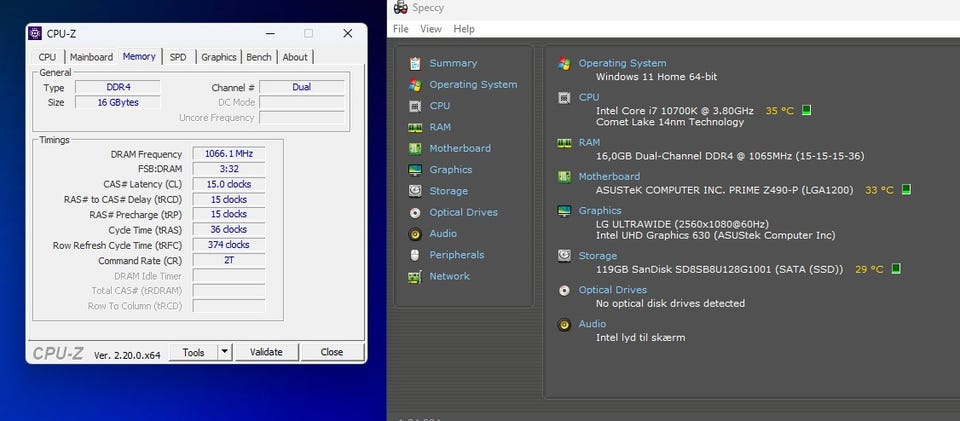
Task: Click the Close button in CPU-Z footer
Action: tap(332, 352)
